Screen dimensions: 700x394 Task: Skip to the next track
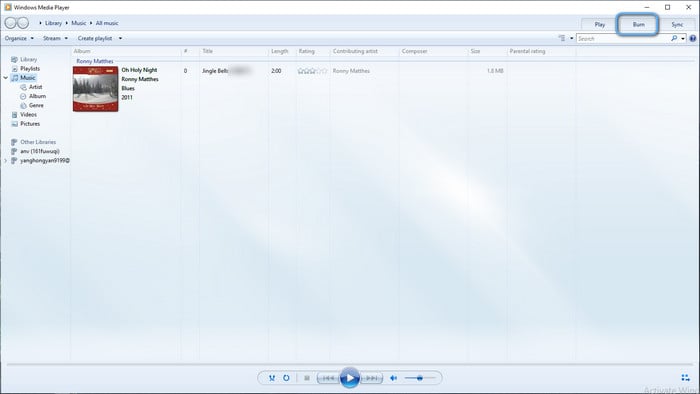[x=371, y=378]
